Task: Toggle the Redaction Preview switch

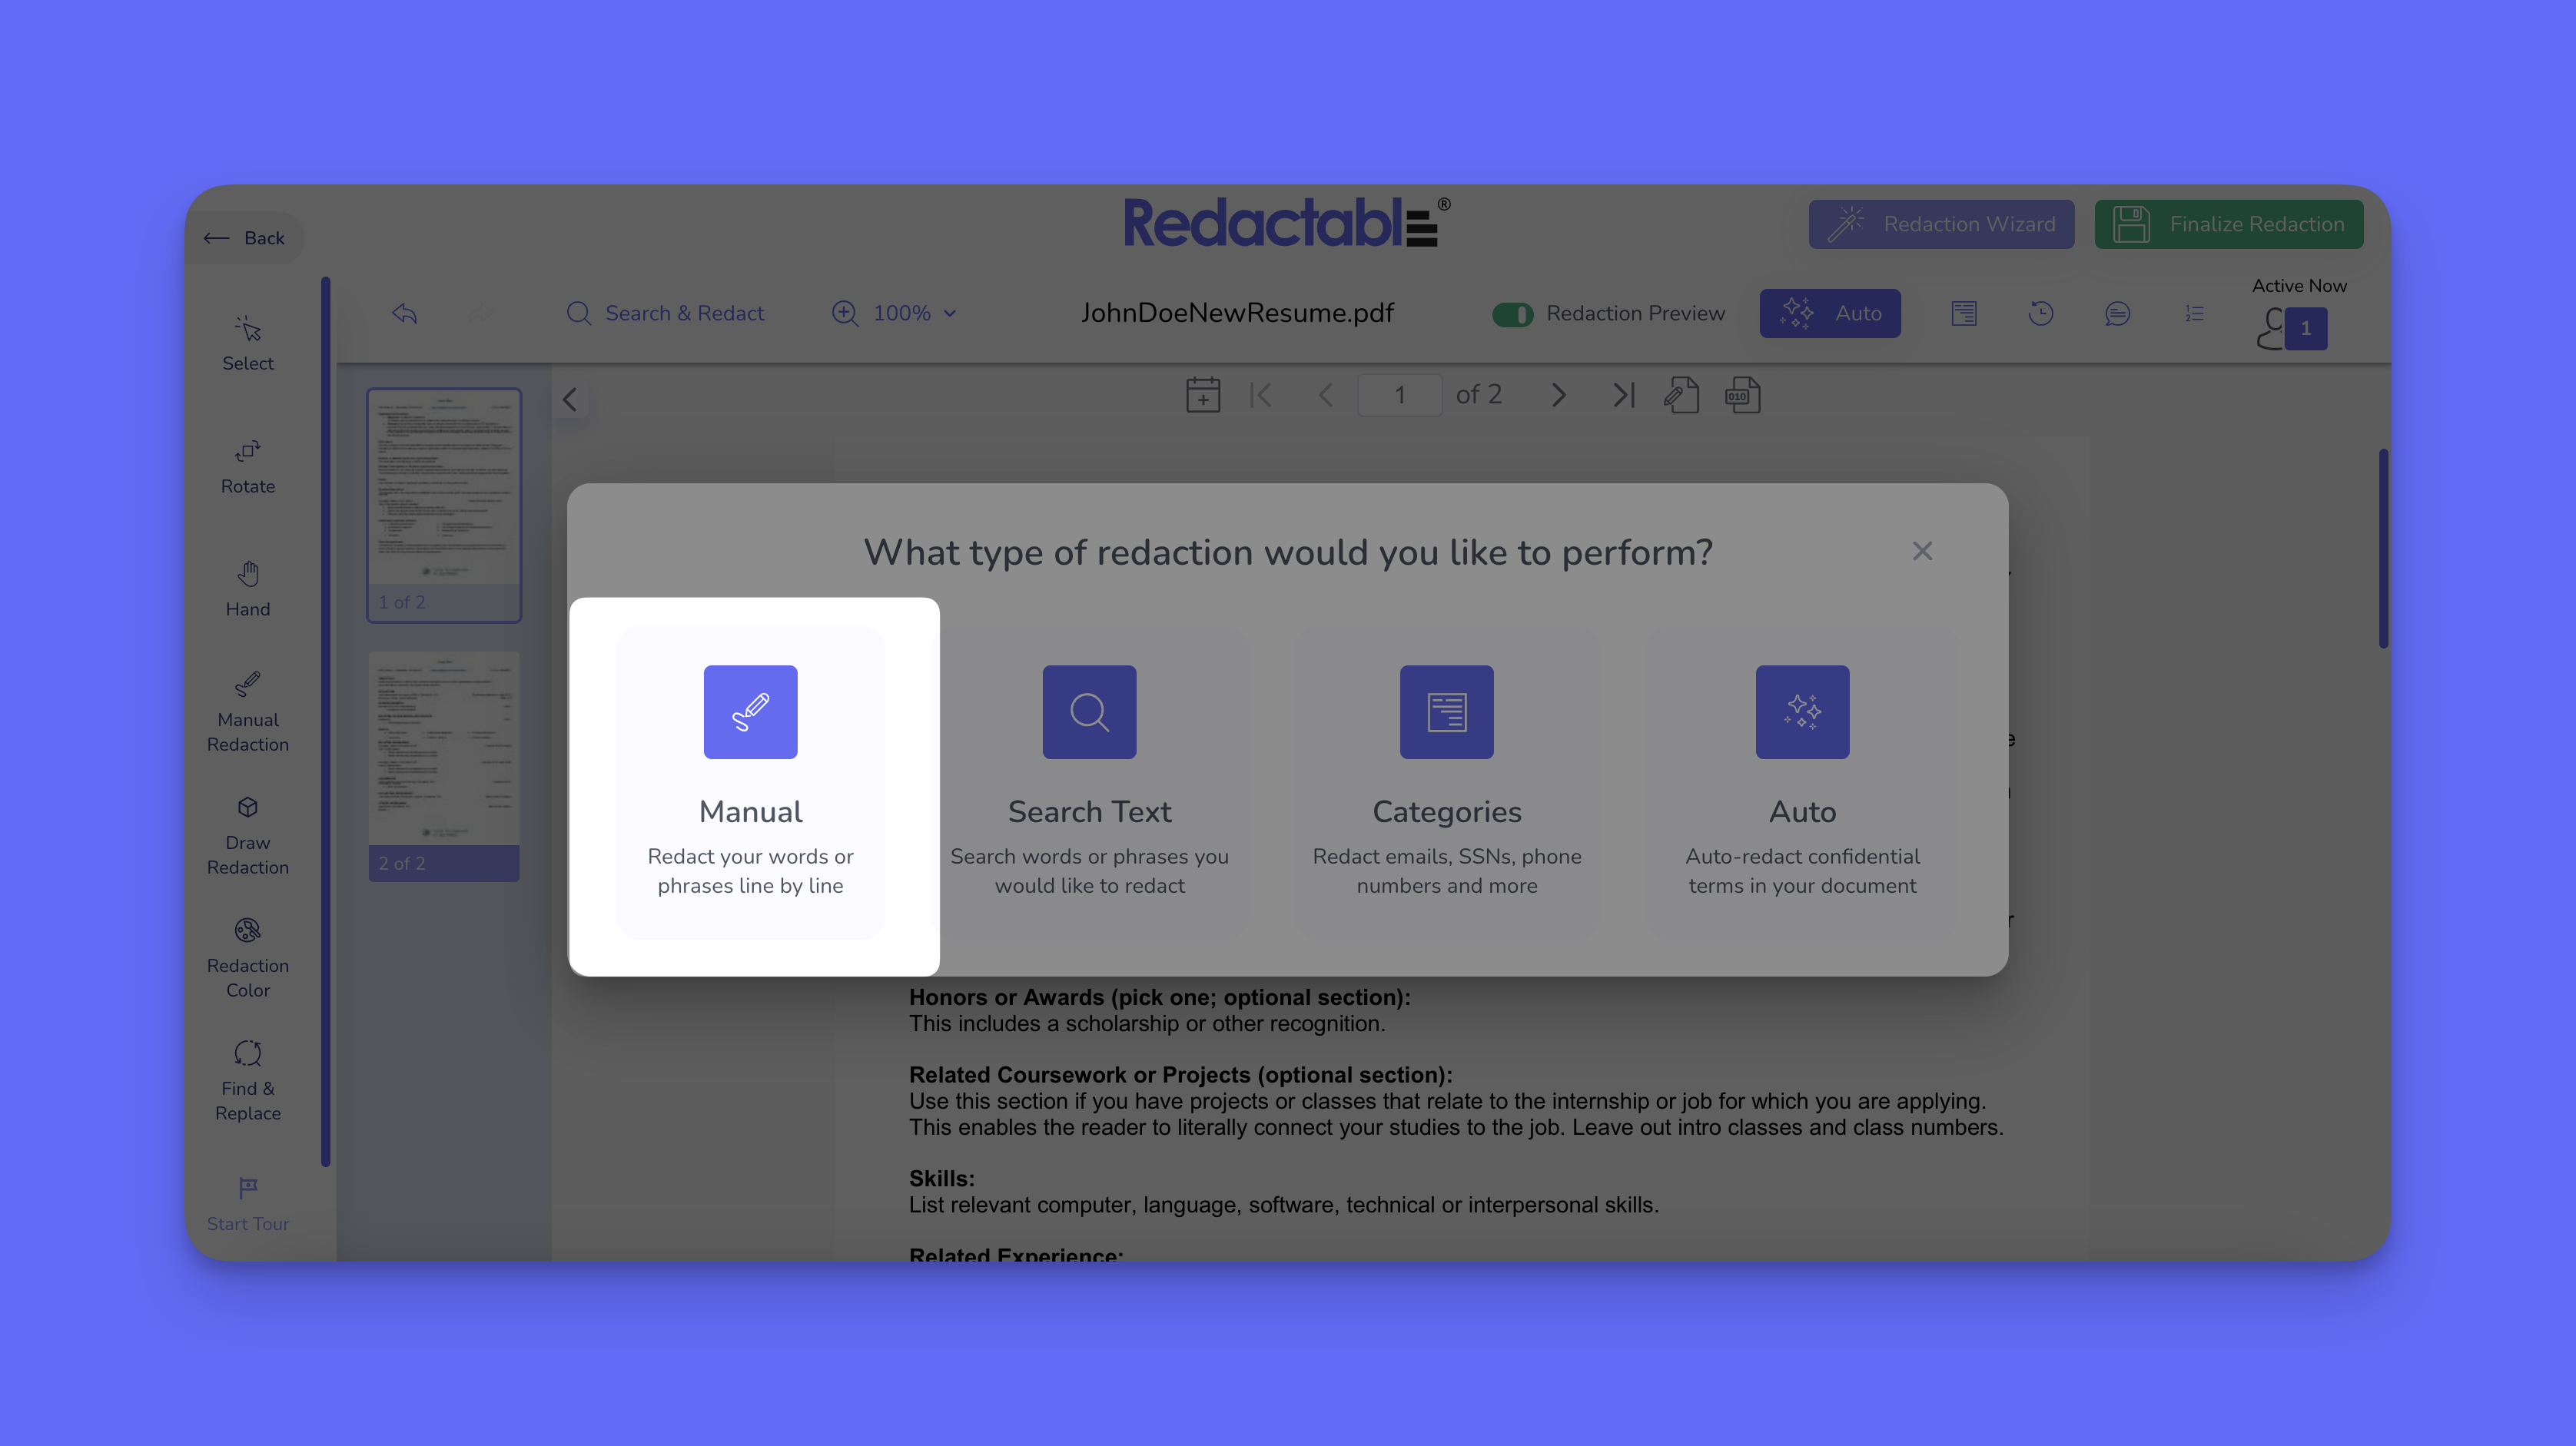Action: [x=1512, y=314]
